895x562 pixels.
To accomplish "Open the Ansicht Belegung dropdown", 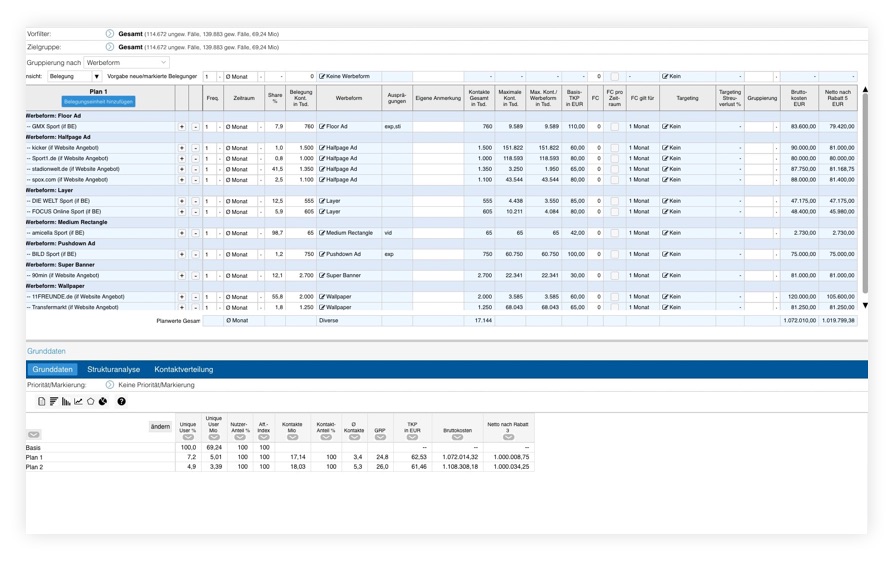I will 74,76.
